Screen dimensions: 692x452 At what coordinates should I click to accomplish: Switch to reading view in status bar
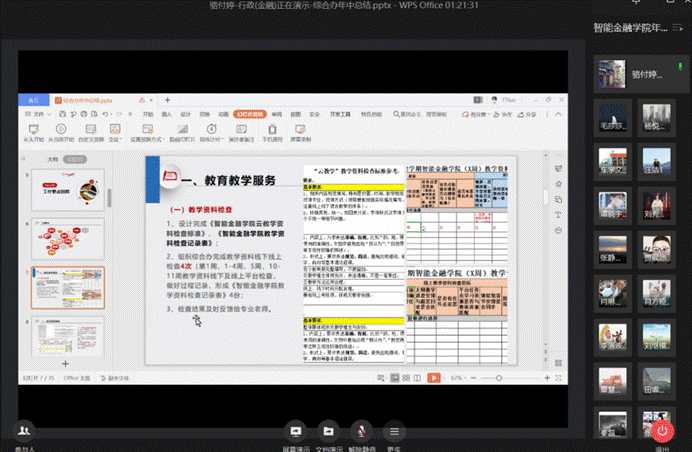pyautogui.click(x=417, y=378)
